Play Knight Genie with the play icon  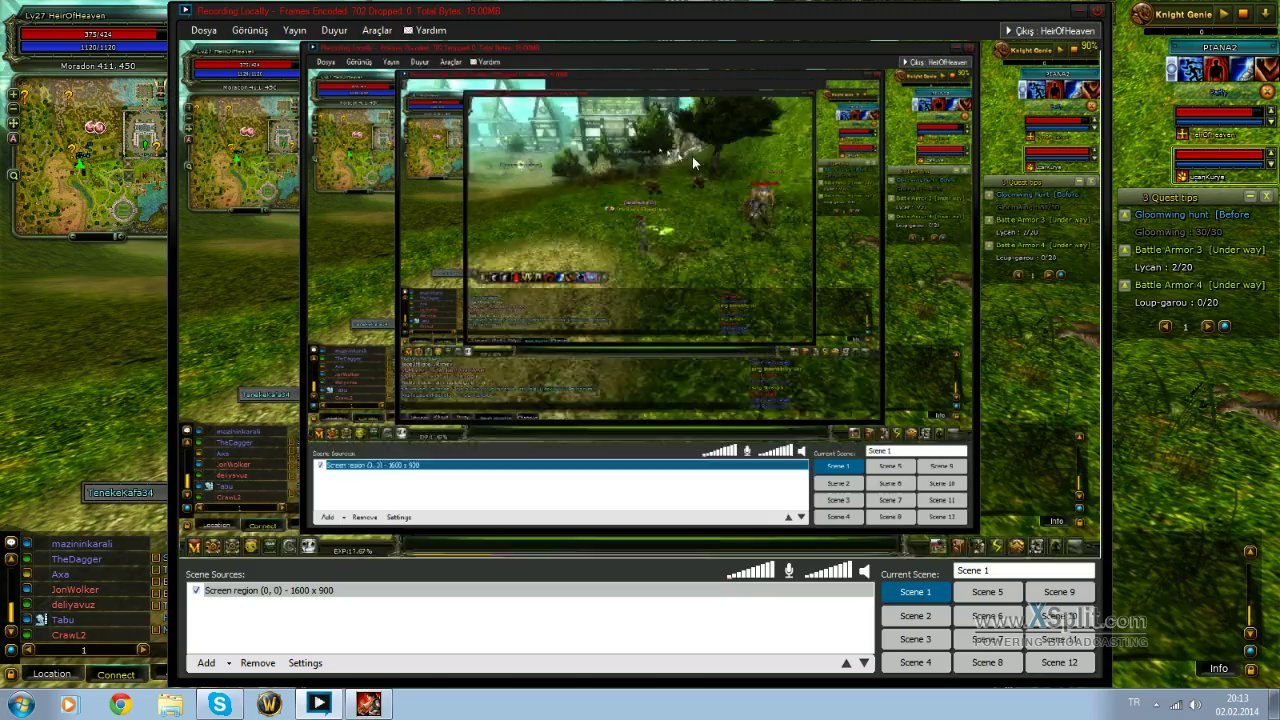pyautogui.click(x=1223, y=14)
